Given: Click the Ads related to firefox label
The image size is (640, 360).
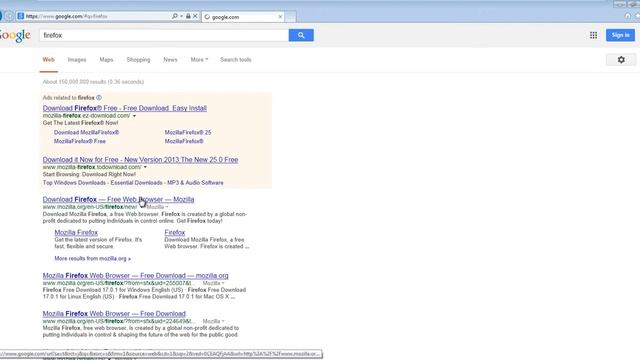Looking at the screenshot, I should click(x=69, y=98).
